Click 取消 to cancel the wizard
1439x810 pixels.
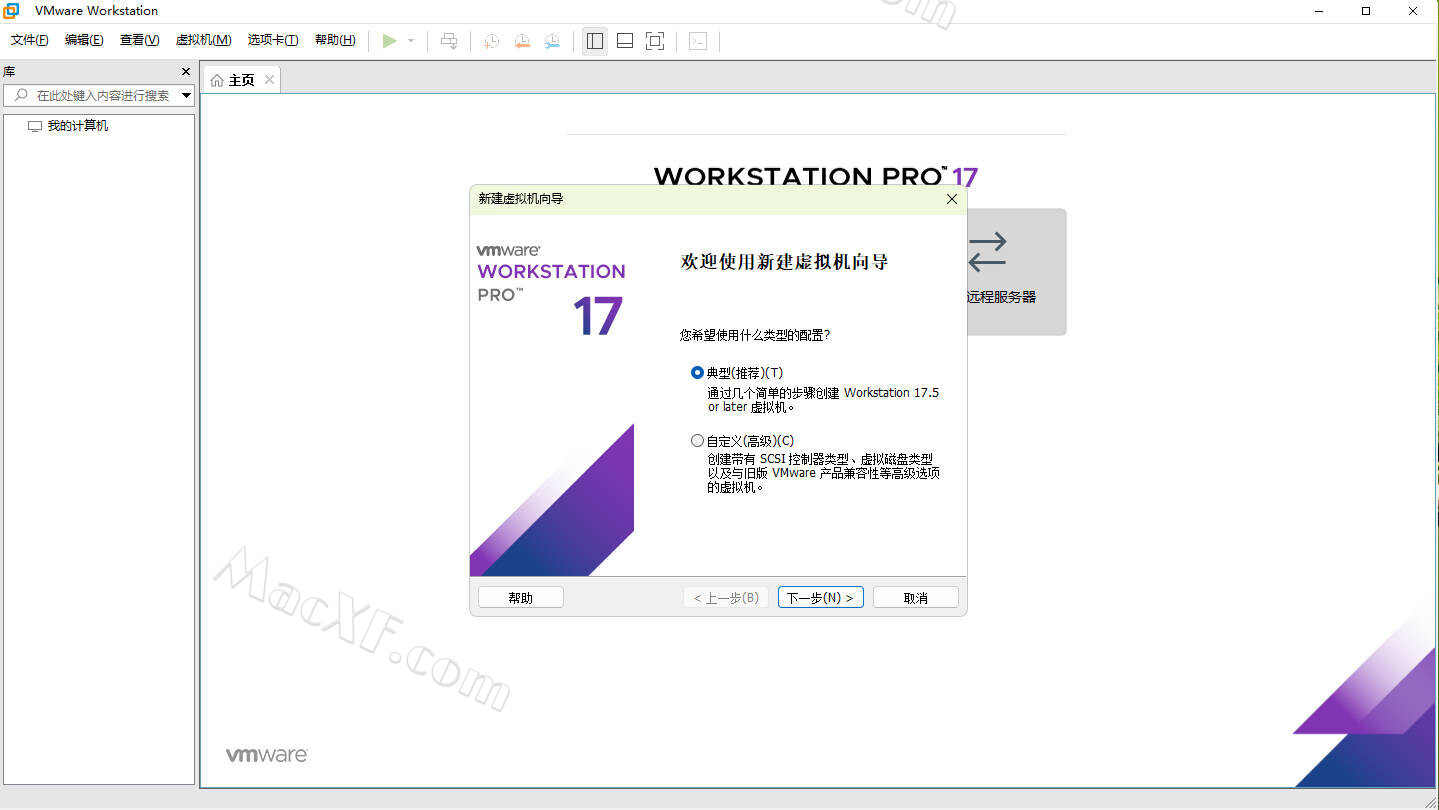point(916,597)
